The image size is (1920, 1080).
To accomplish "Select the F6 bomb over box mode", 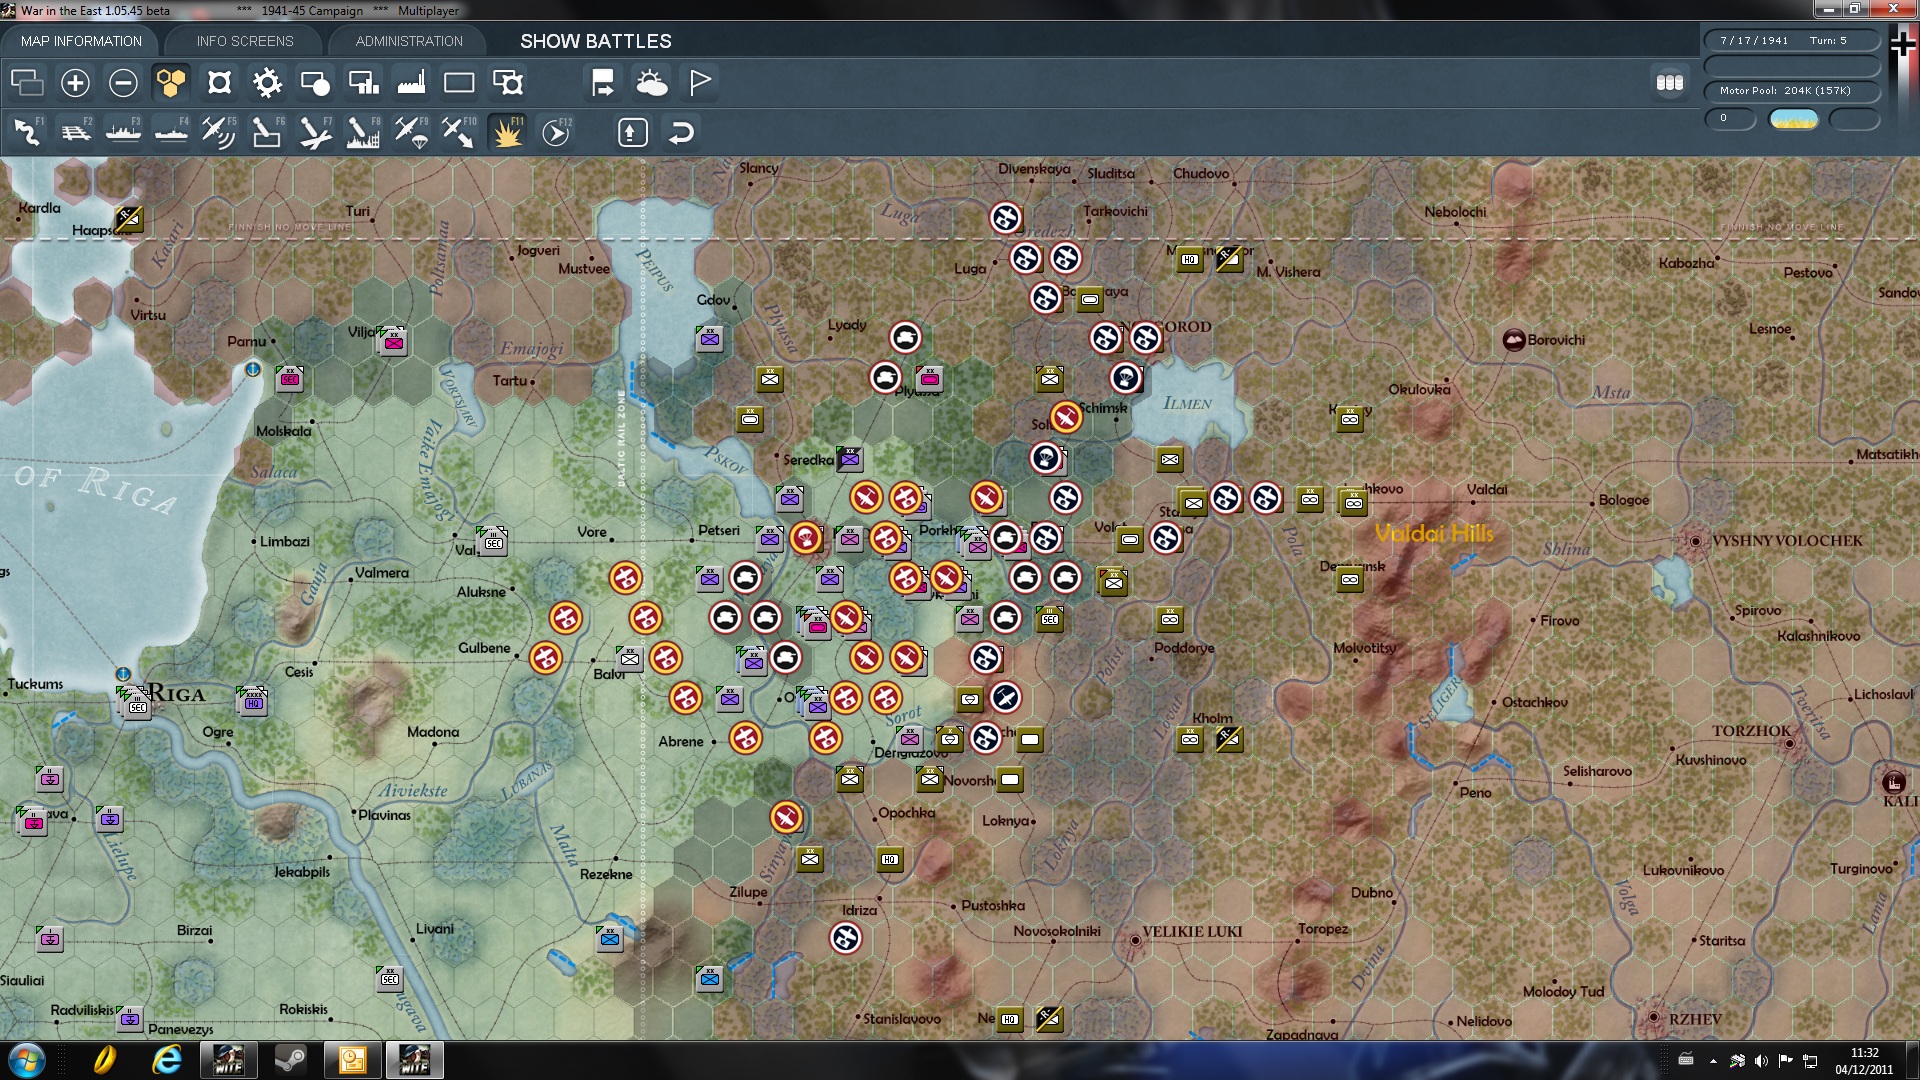I will pos(267,132).
